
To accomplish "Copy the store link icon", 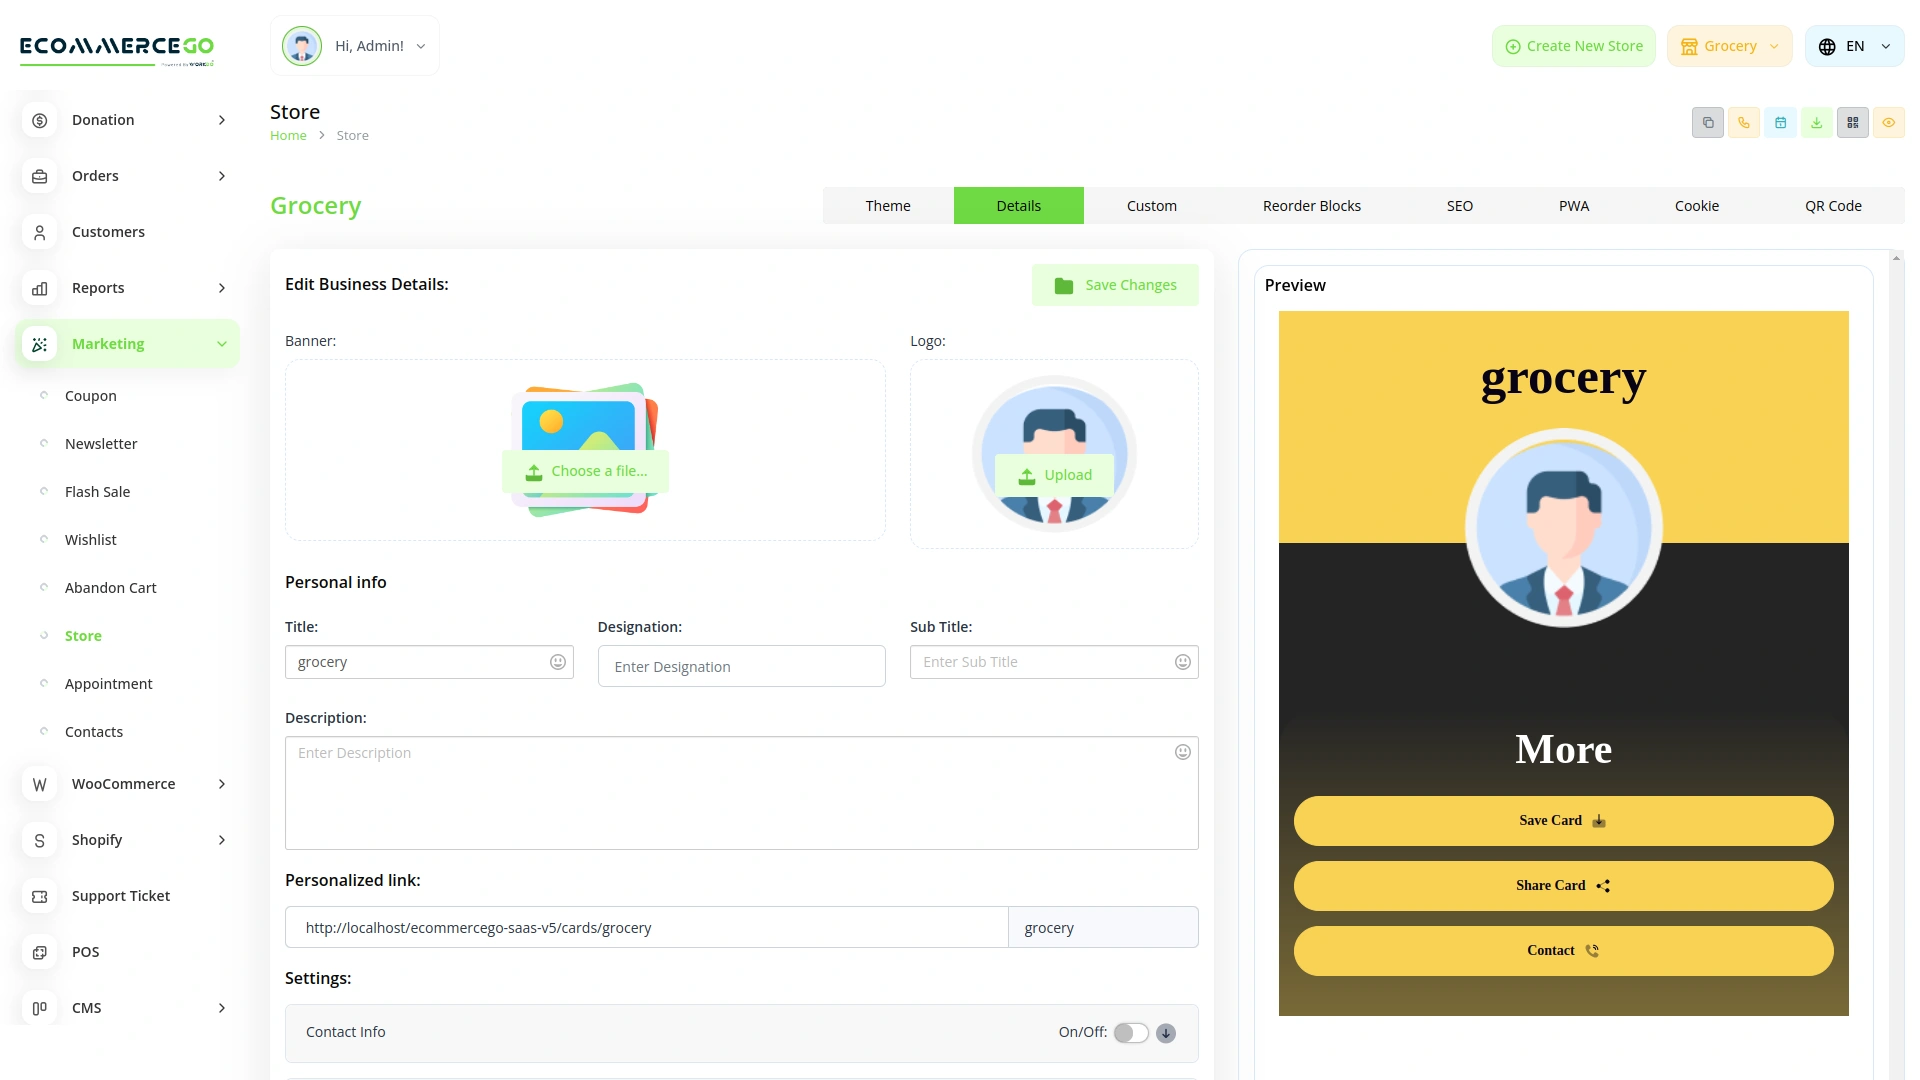I will click(1708, 122).
